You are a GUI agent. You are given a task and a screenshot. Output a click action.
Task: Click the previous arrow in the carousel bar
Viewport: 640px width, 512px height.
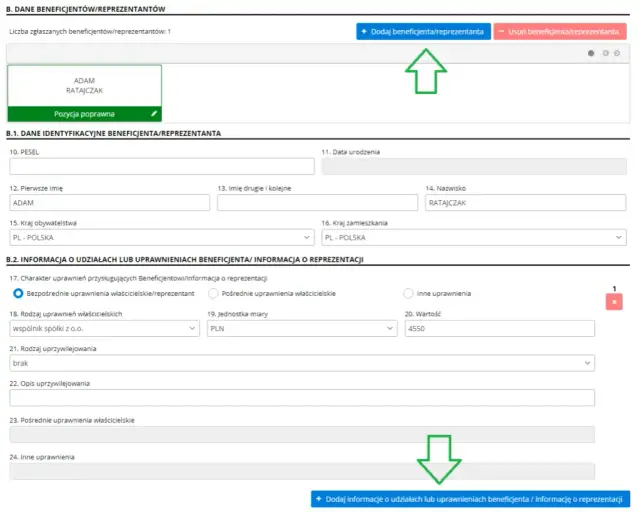[x=606, y=54]
